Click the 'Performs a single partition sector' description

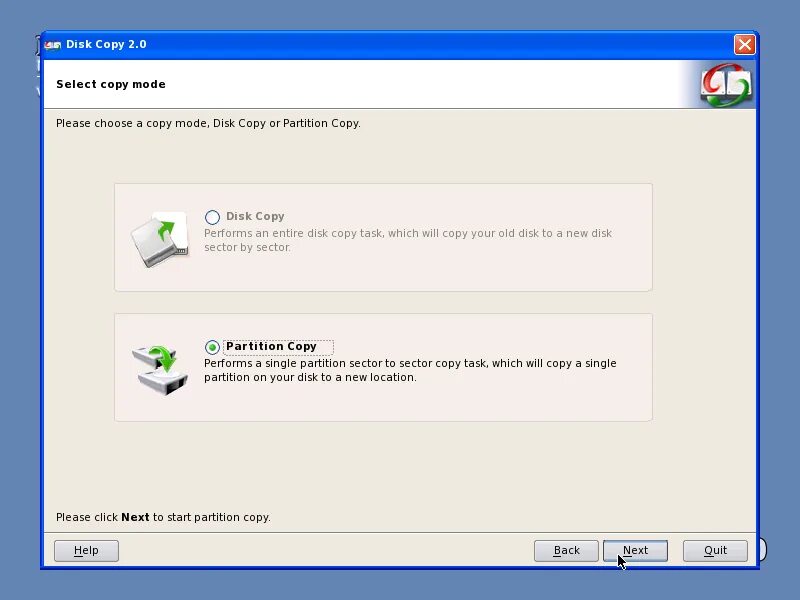pyautogui.click(x=410, y=370)
